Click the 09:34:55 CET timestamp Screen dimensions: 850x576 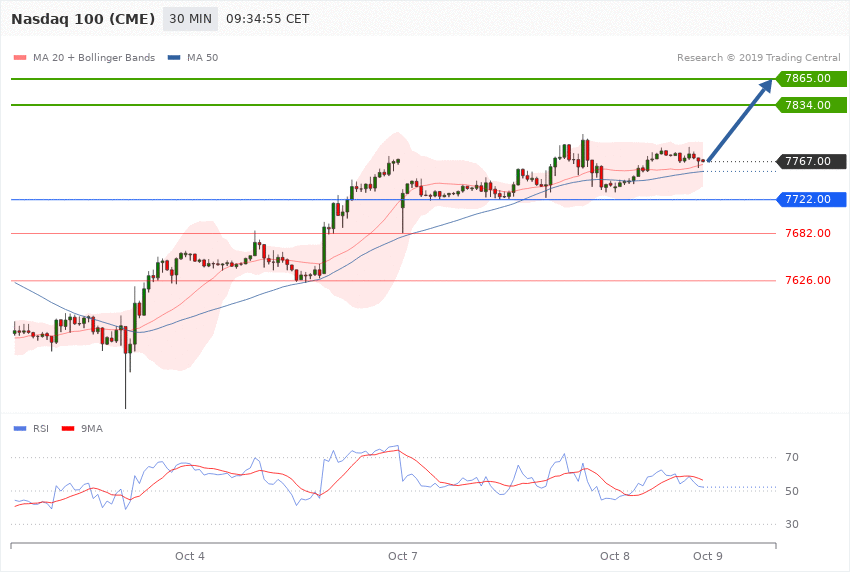tap(267, 19)
